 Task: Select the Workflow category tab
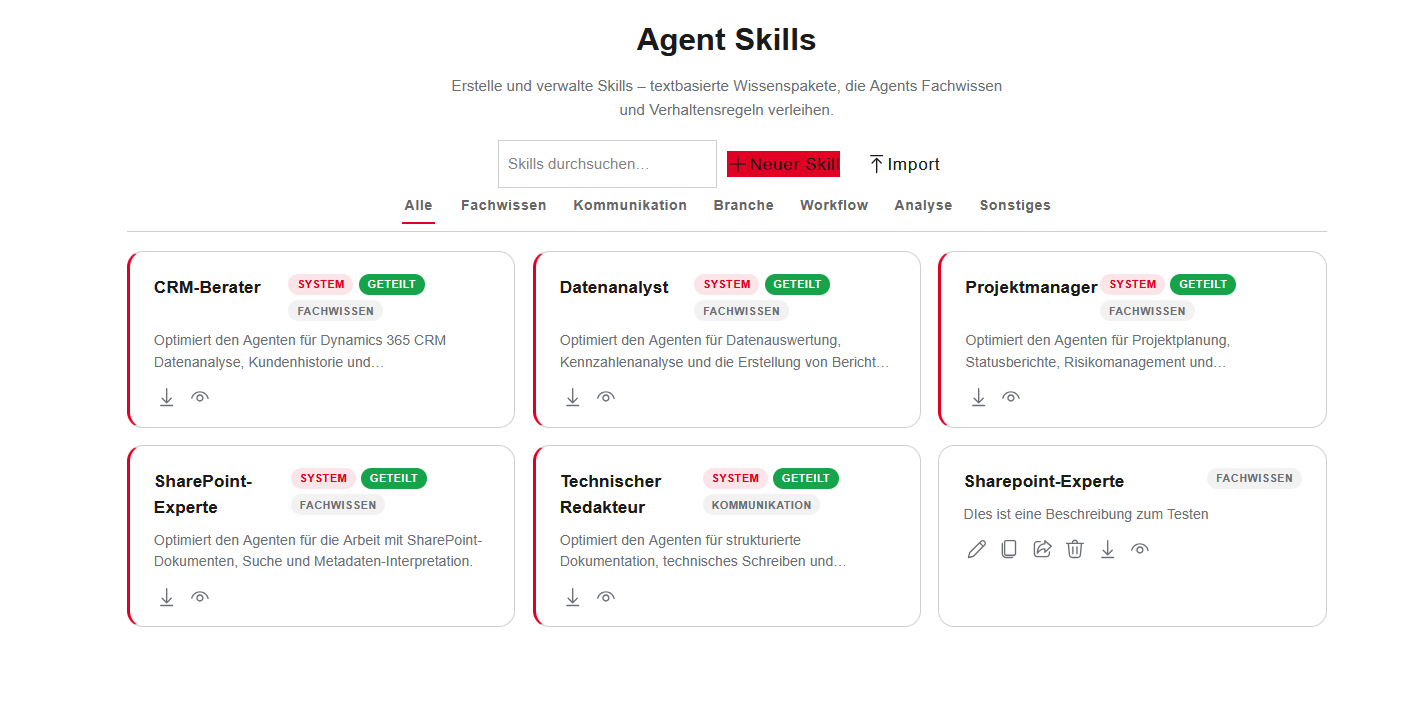834,205
